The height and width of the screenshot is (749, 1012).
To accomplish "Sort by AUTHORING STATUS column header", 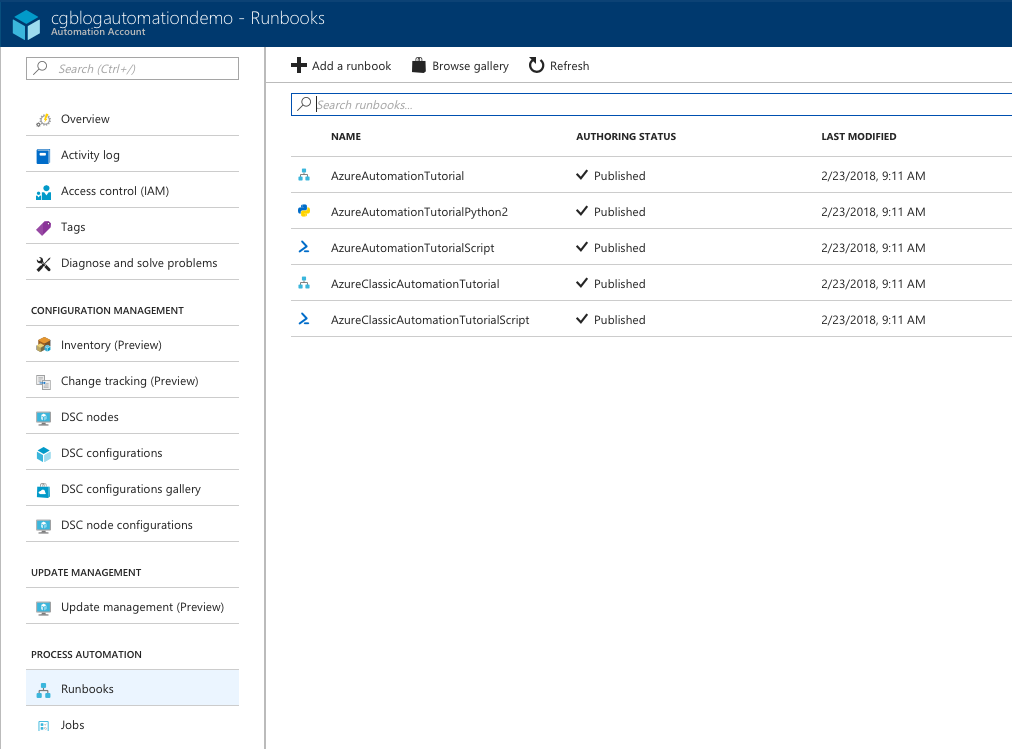I will pos(626,137).
